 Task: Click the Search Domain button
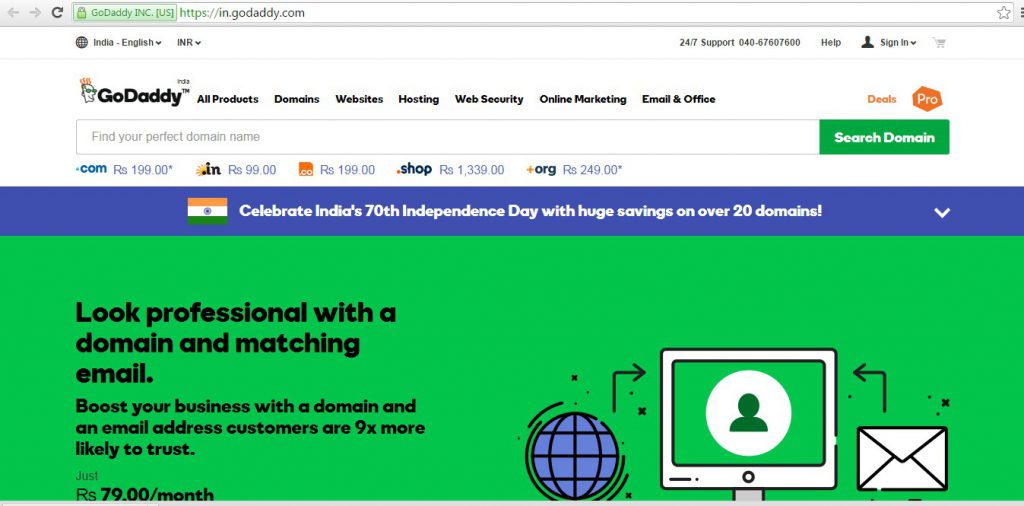point(884,137)
